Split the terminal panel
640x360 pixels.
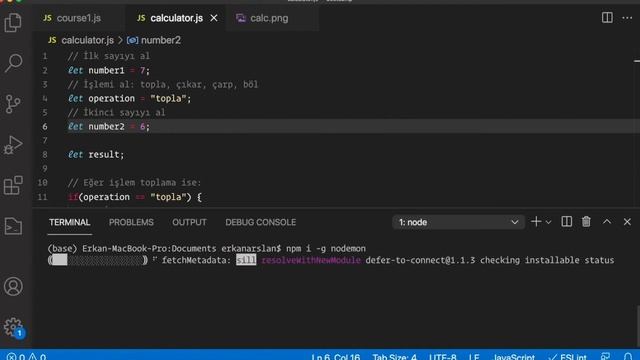567,222
